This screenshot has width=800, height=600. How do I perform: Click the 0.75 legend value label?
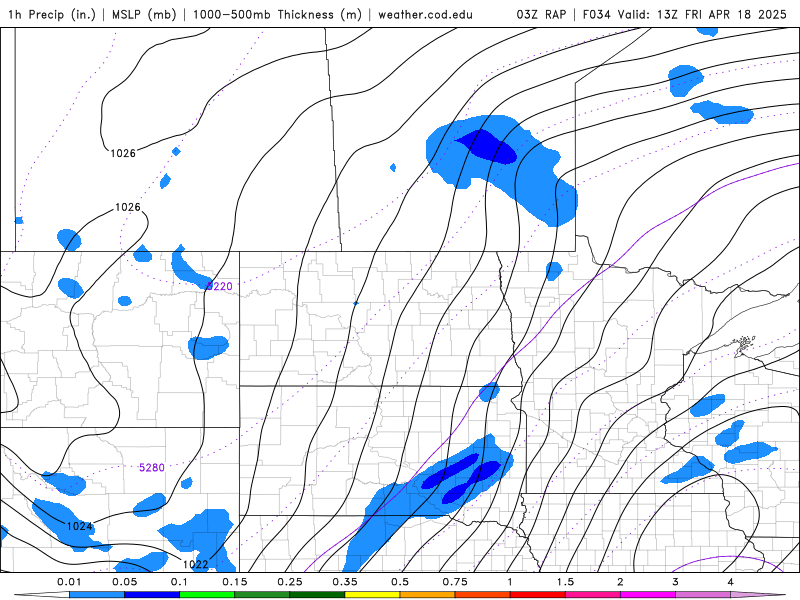click(455, 582)
